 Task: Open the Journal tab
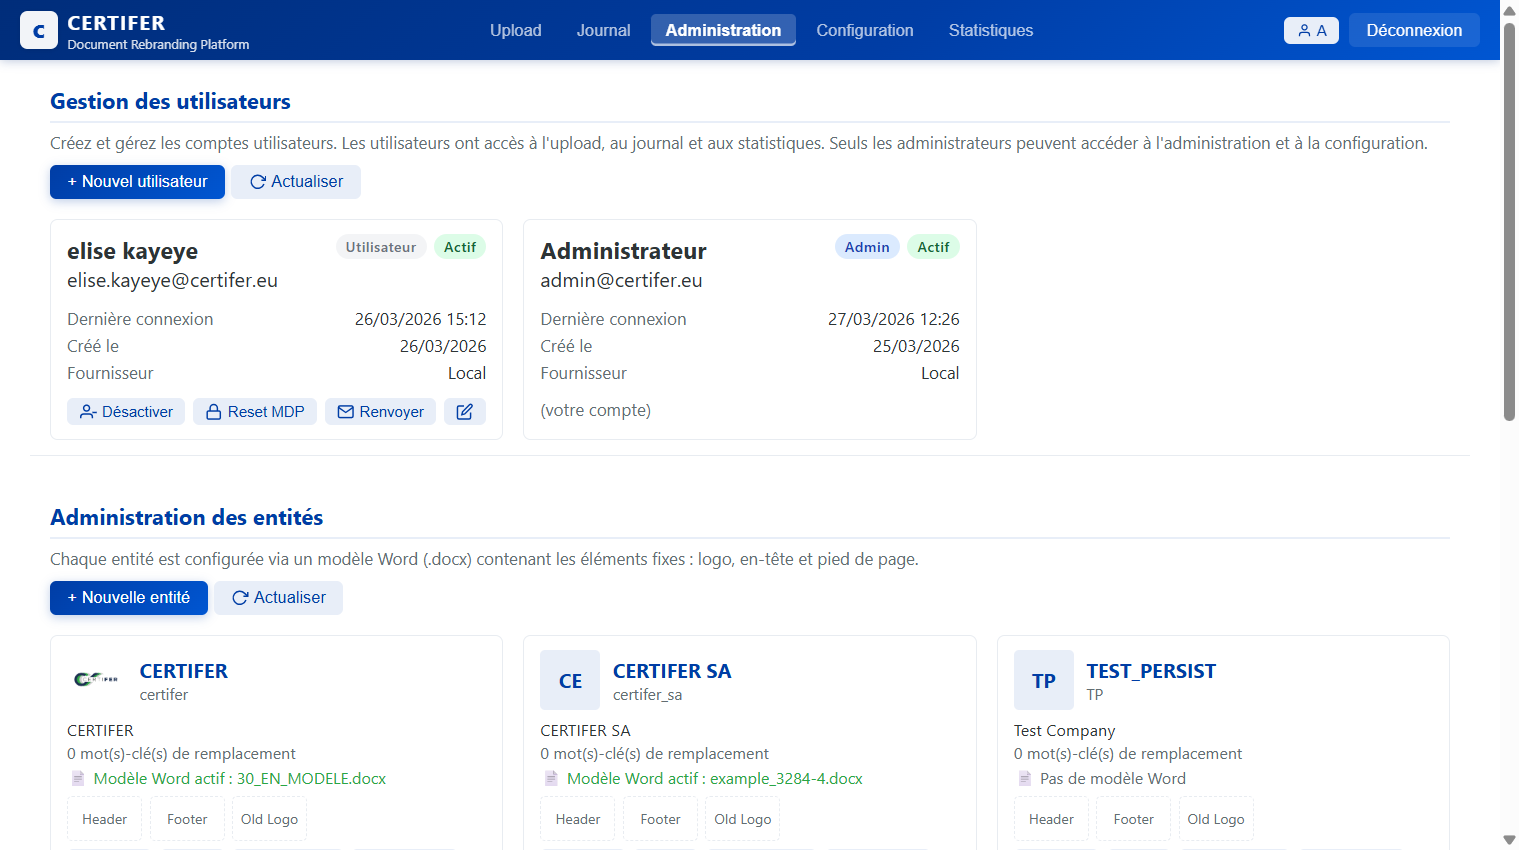[603, 30]
